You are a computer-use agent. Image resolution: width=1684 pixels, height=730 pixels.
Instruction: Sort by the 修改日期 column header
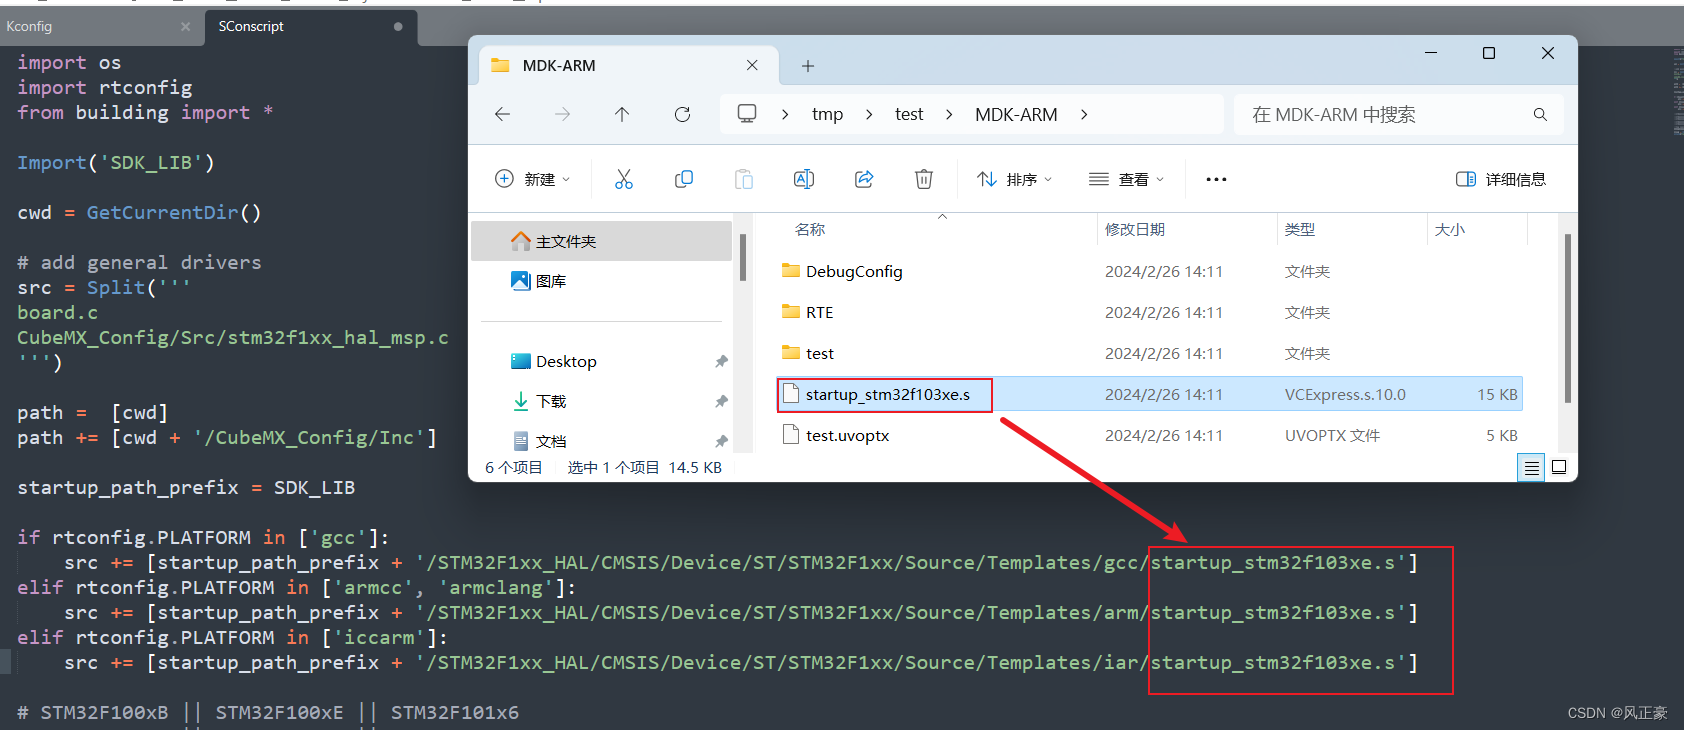(x=1135, y=230)
